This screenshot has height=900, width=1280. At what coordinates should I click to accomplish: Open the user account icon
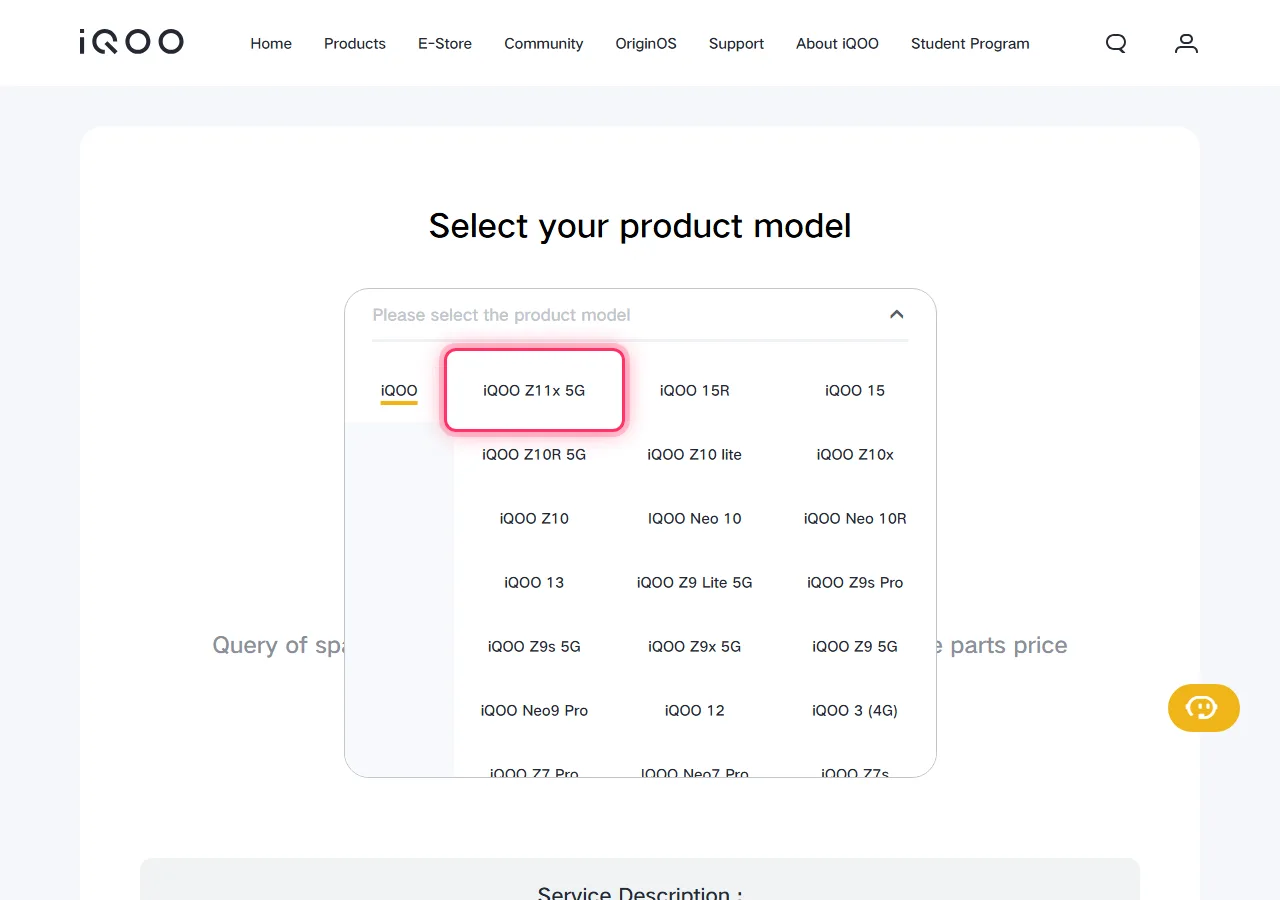click(1186, 43)
